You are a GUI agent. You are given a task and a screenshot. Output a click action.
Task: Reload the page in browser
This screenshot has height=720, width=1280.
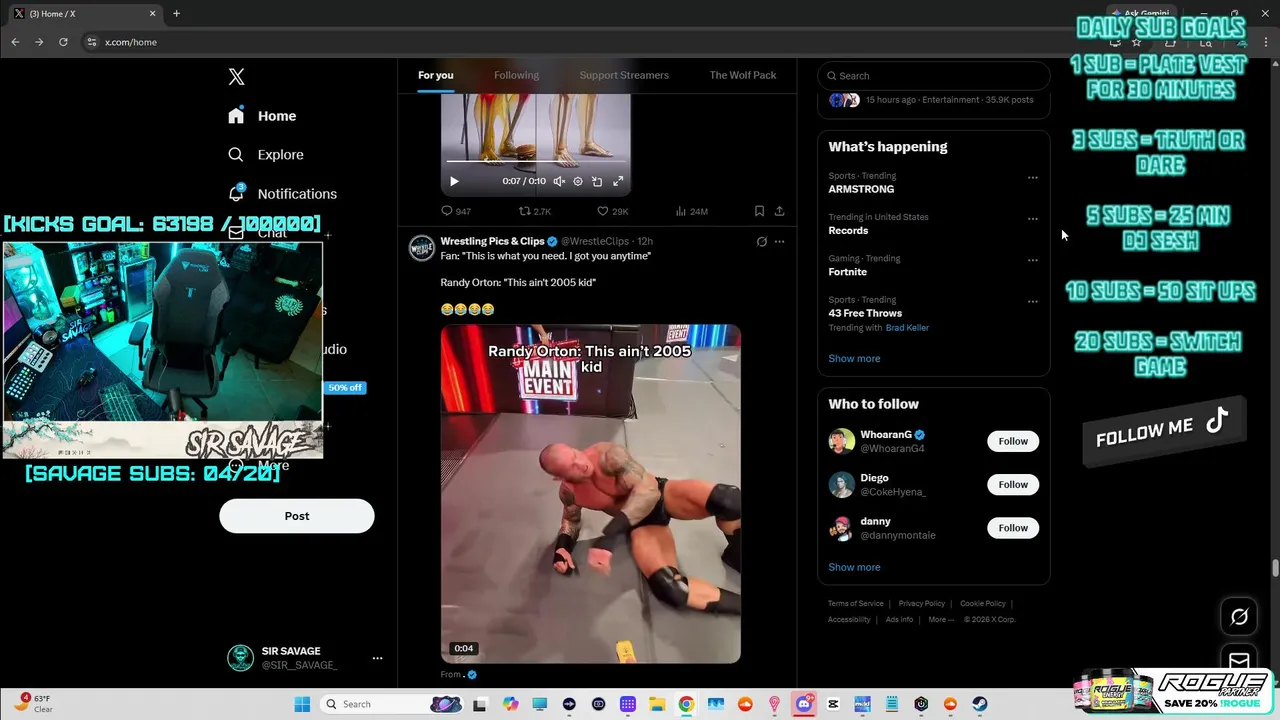pos(63,42)
